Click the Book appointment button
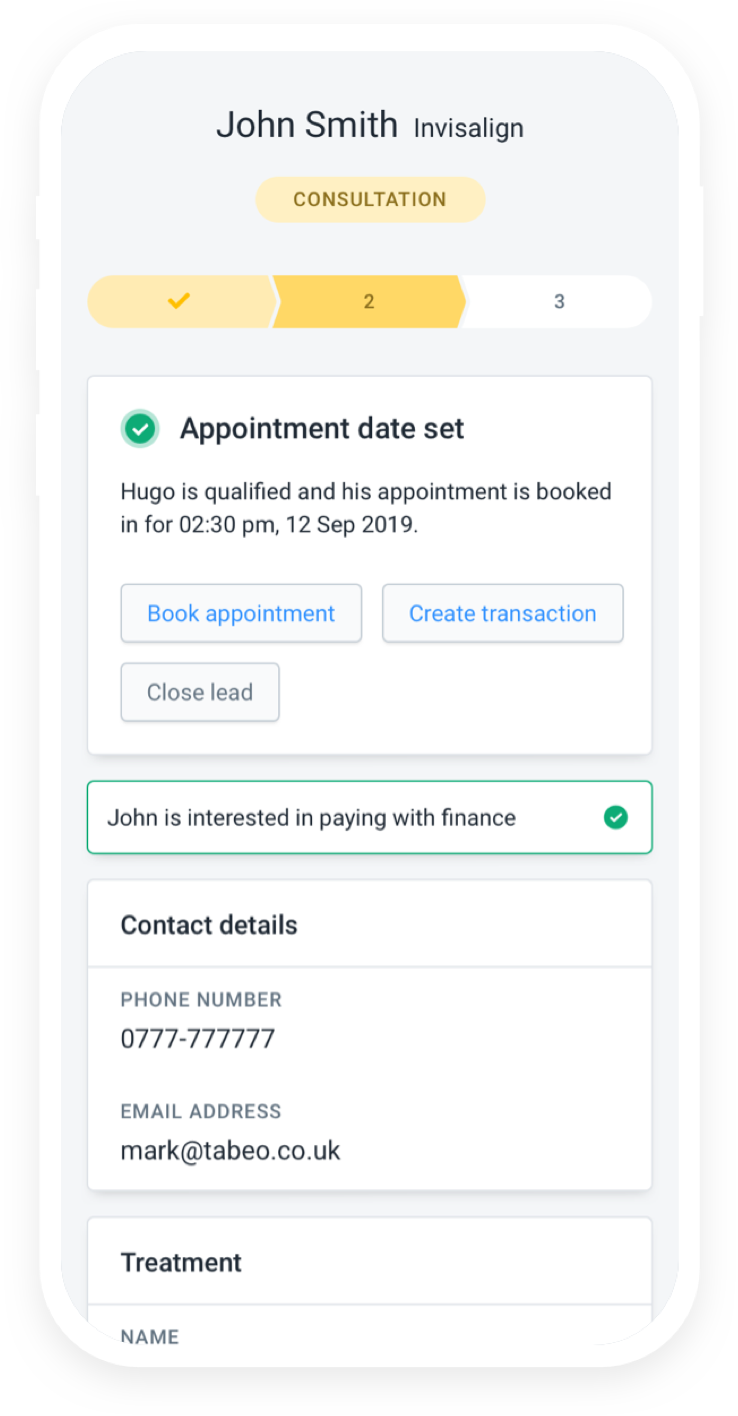This screenshot has height=1416, width=738. coord(241,613)
